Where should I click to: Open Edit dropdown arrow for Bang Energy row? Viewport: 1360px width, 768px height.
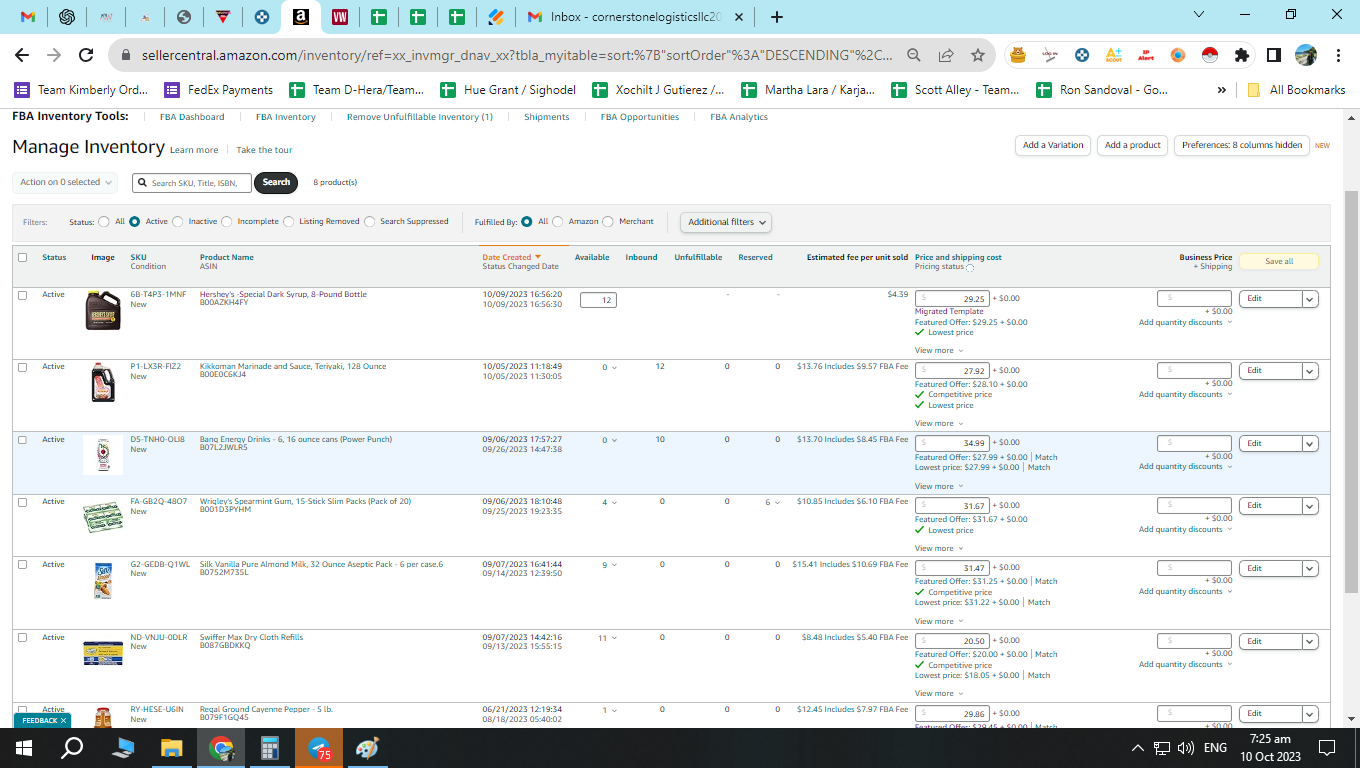1310,444
